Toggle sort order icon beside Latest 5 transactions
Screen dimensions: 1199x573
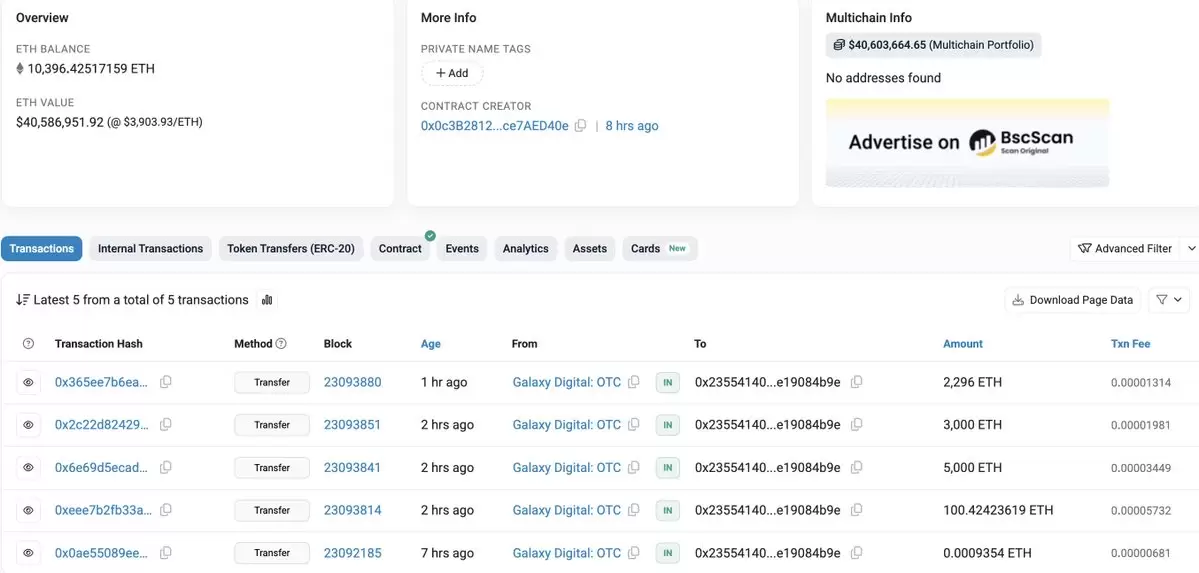(23, 300)
